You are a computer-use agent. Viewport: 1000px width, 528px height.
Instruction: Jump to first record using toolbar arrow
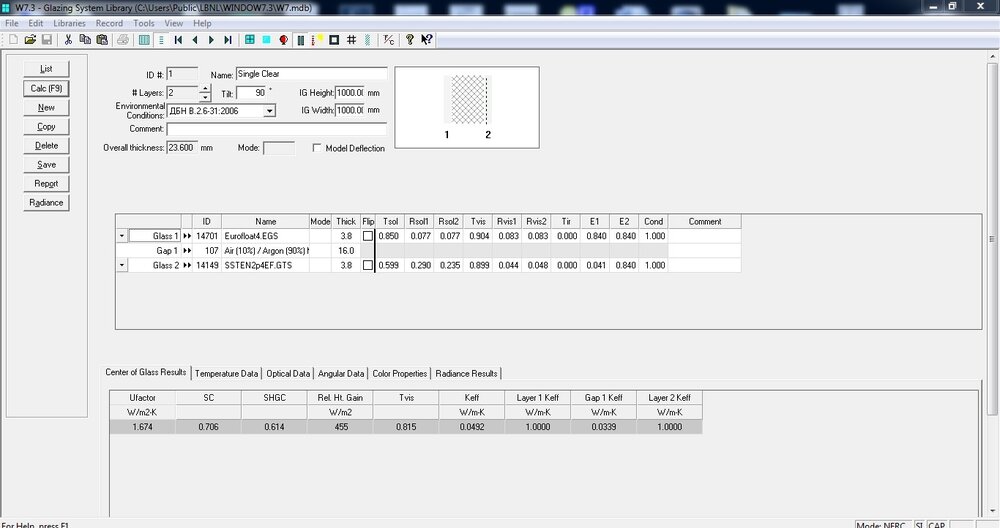178,40
